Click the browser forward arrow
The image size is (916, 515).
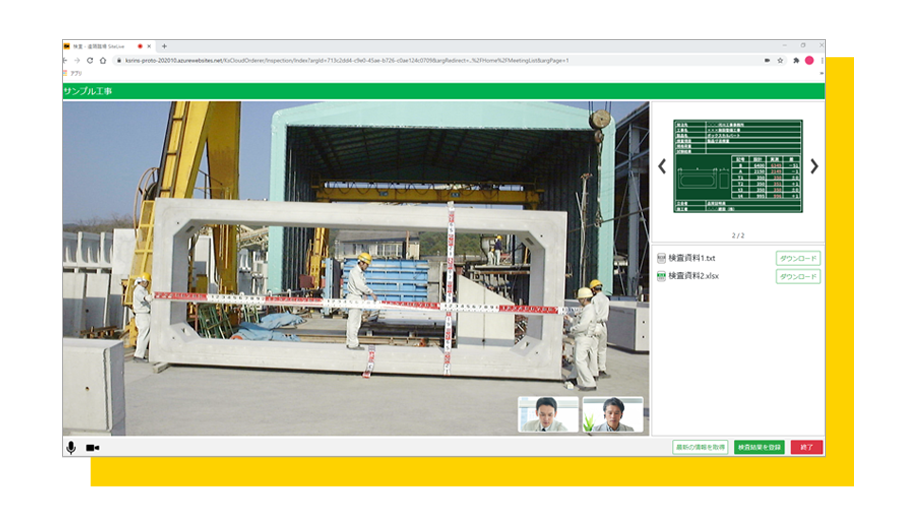tap(77, 60)
